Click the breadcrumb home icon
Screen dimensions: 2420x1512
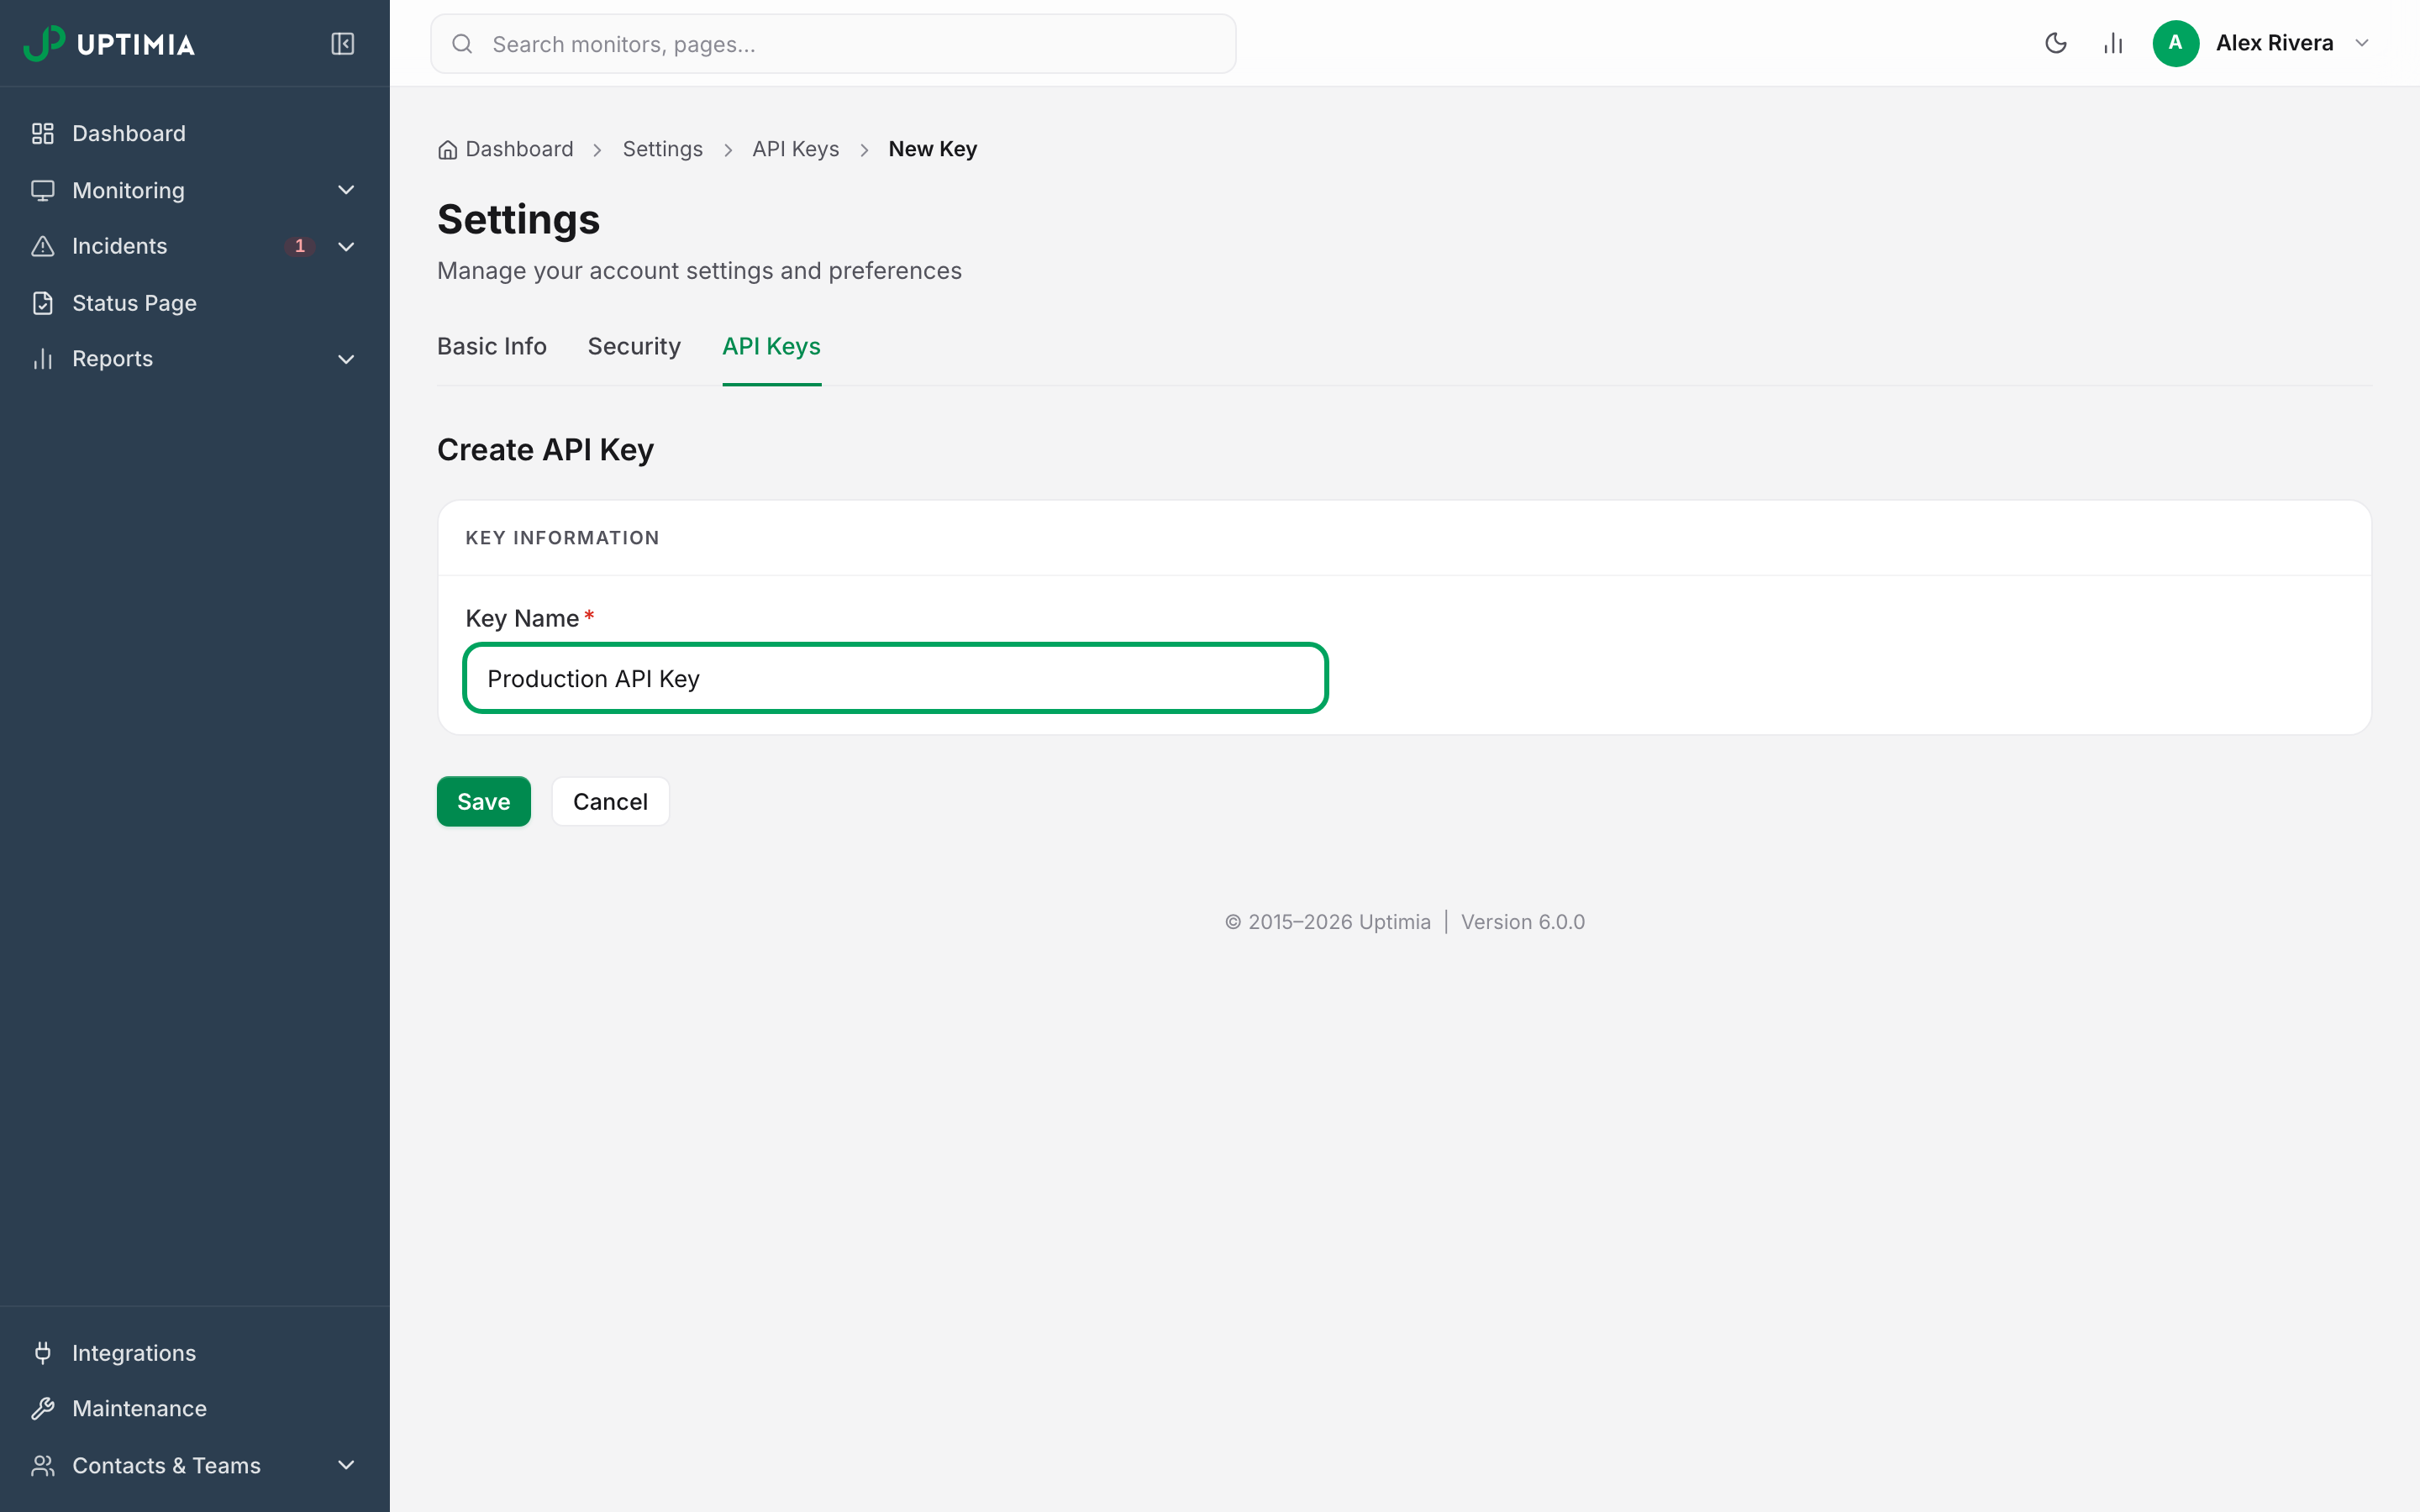[x=447, y=150]
